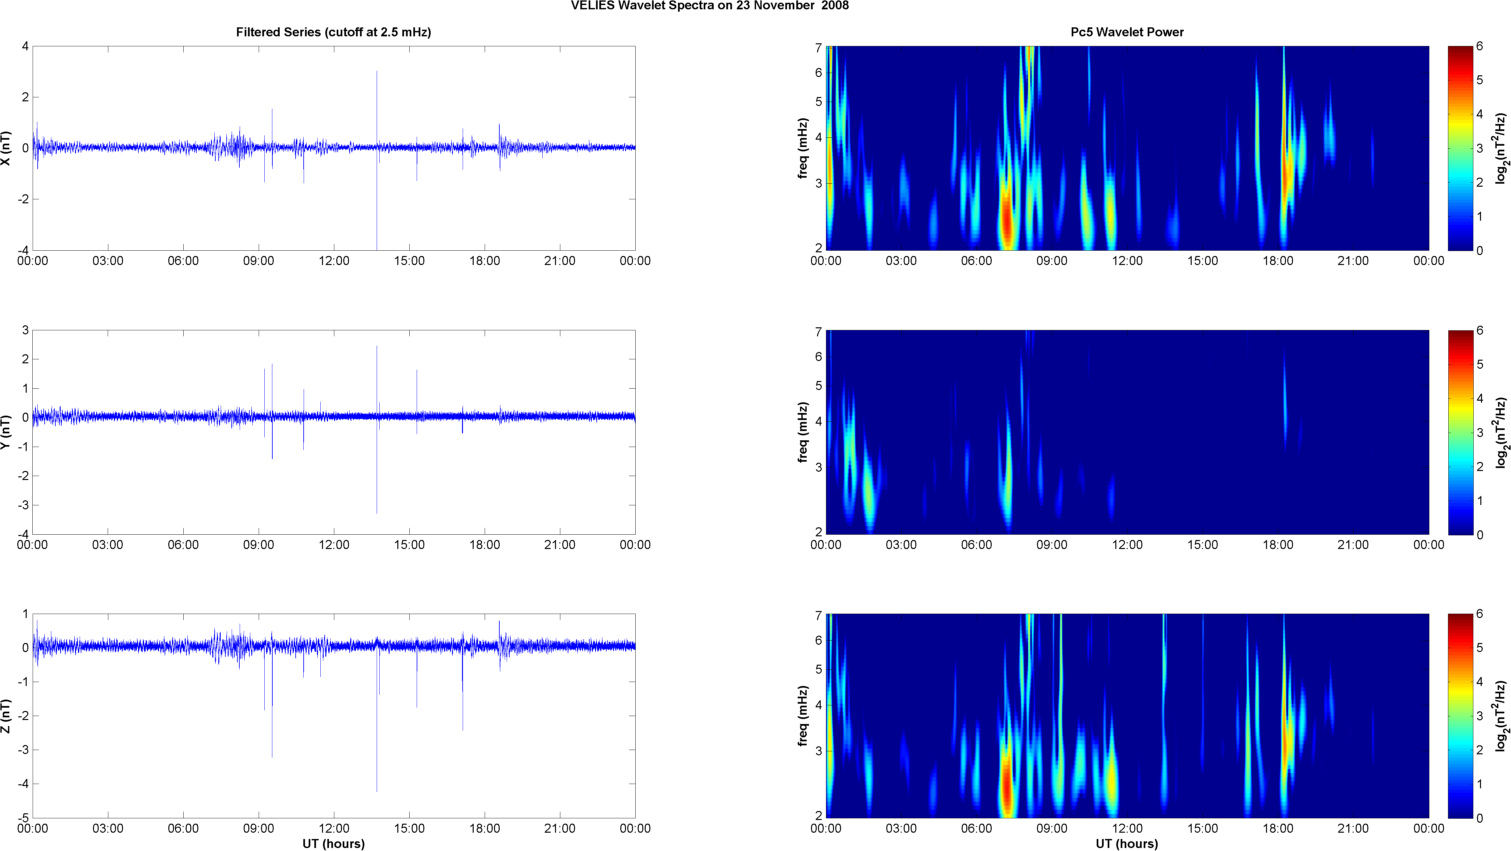1511x851 pixels.
Task: Click the 'VELIES Wavelet Spectra on 23 November 2008' title
Action: tap(710, 6)
